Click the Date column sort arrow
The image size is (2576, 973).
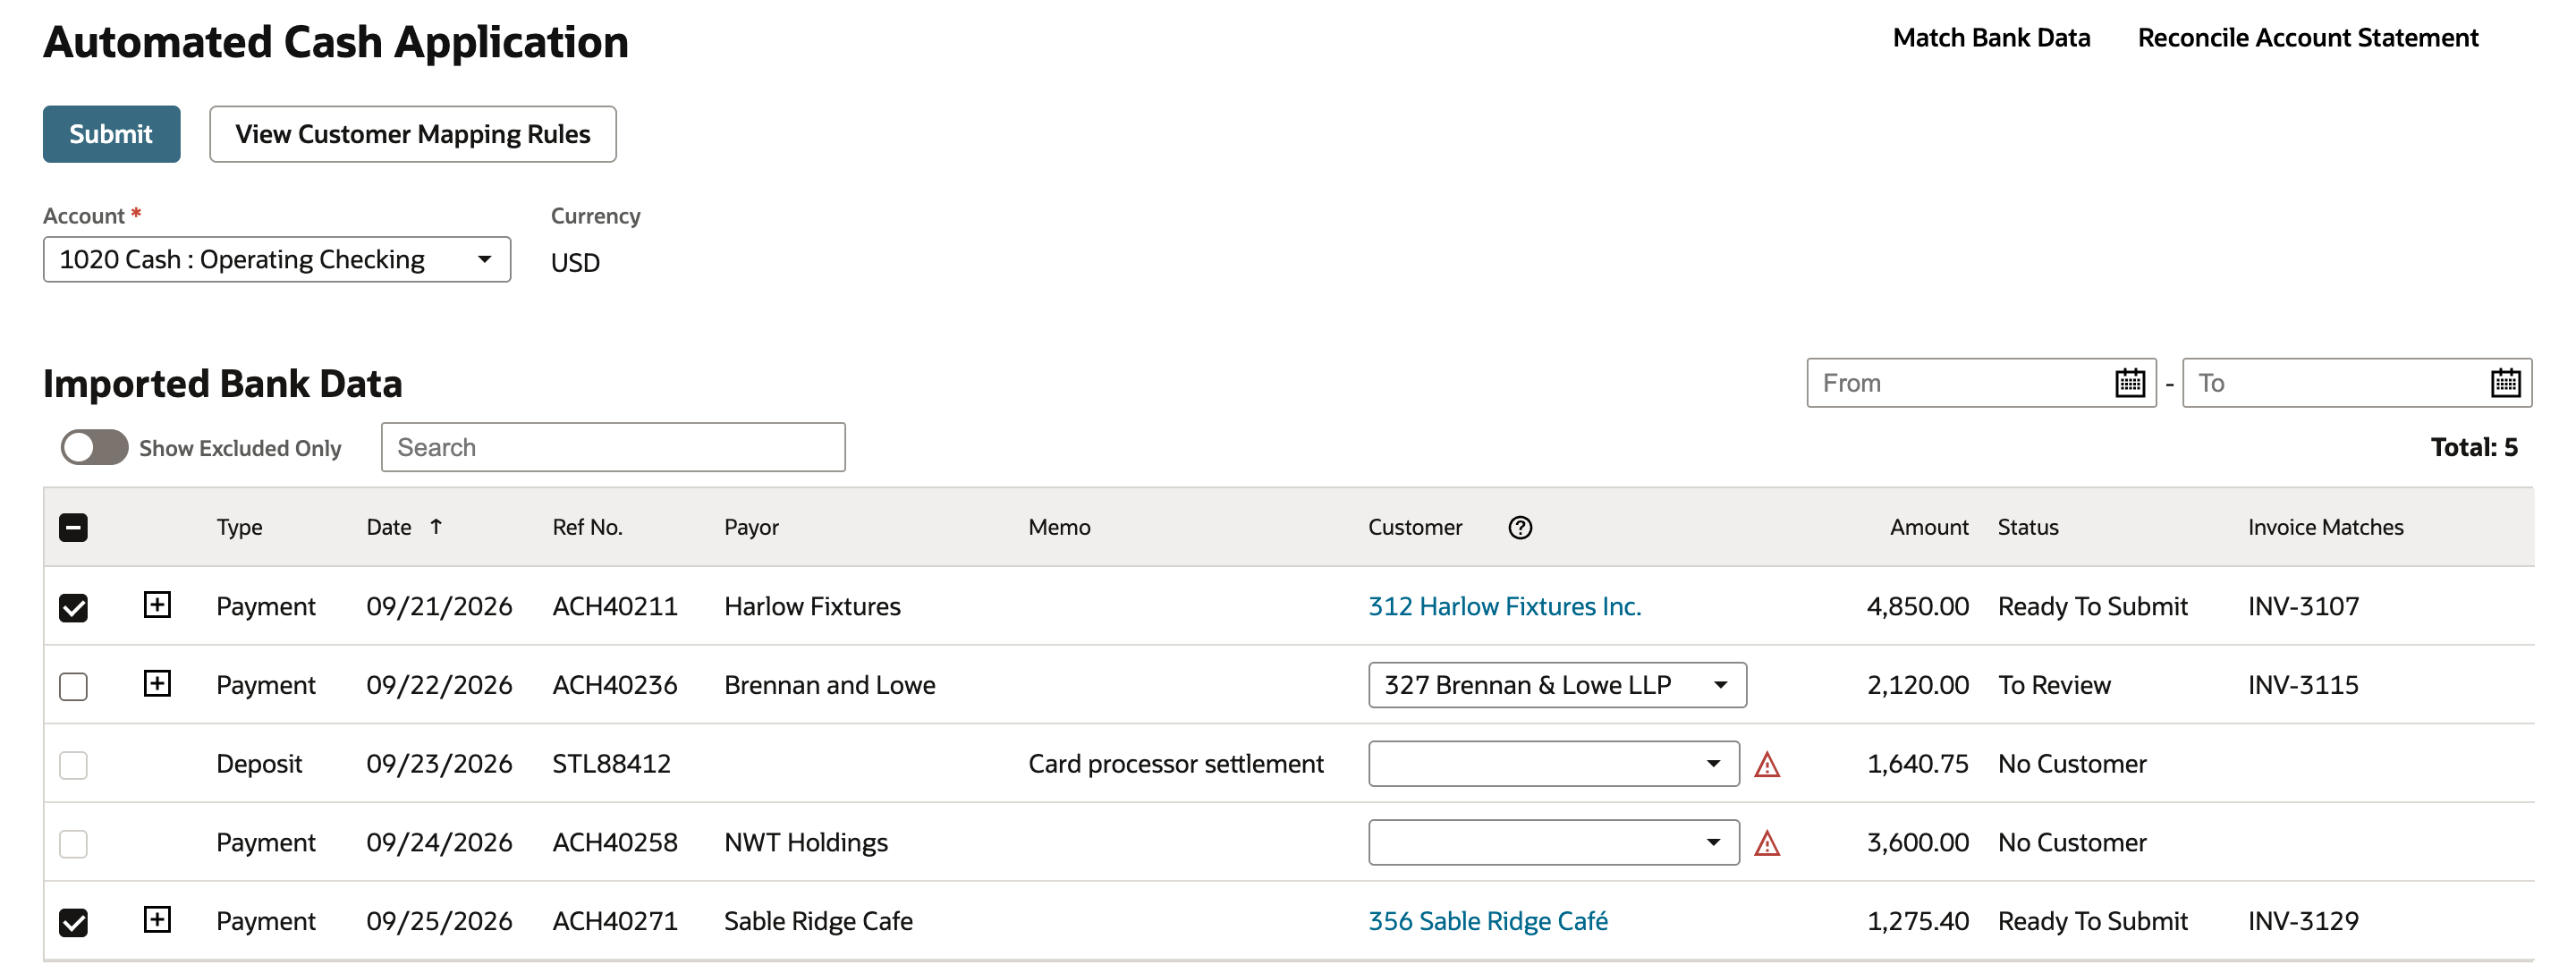pyautogui.click(x=436, y=526)
